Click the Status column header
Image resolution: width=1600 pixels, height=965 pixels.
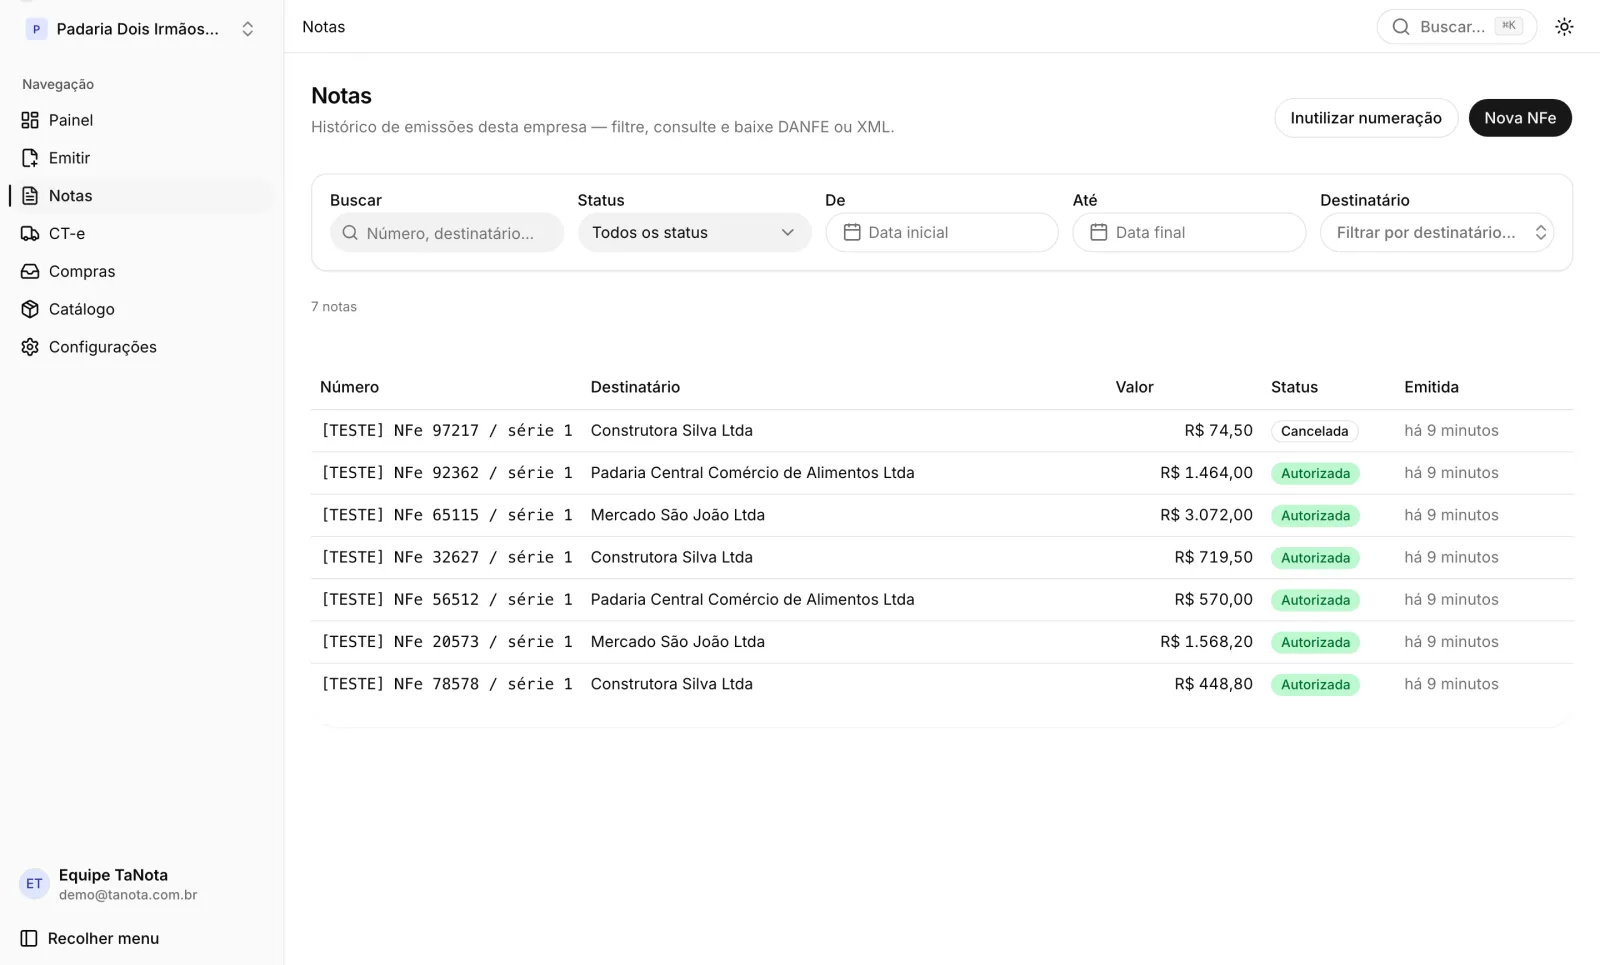[x=1294, y=387]
